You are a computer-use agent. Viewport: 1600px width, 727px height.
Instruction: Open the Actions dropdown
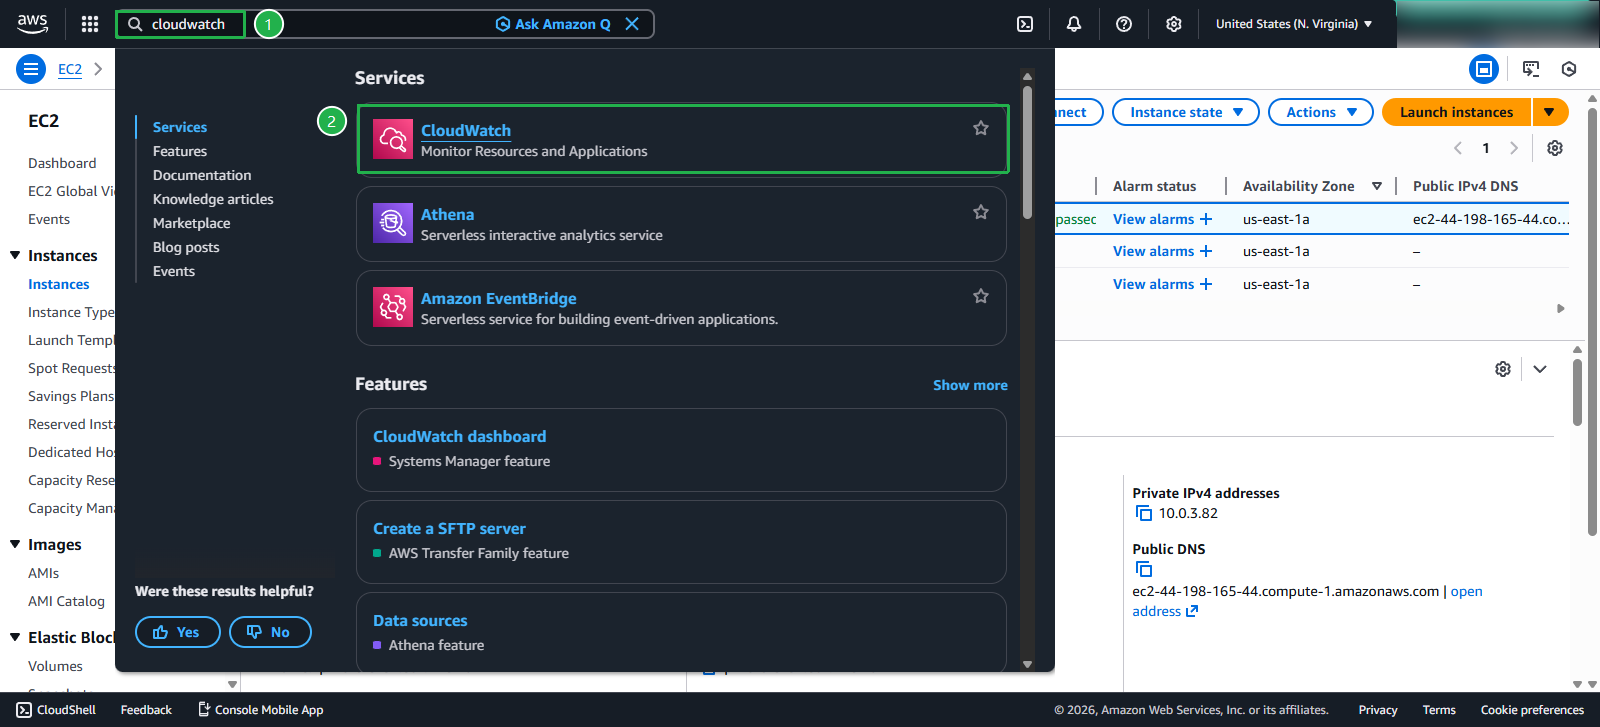point(1321,112)
